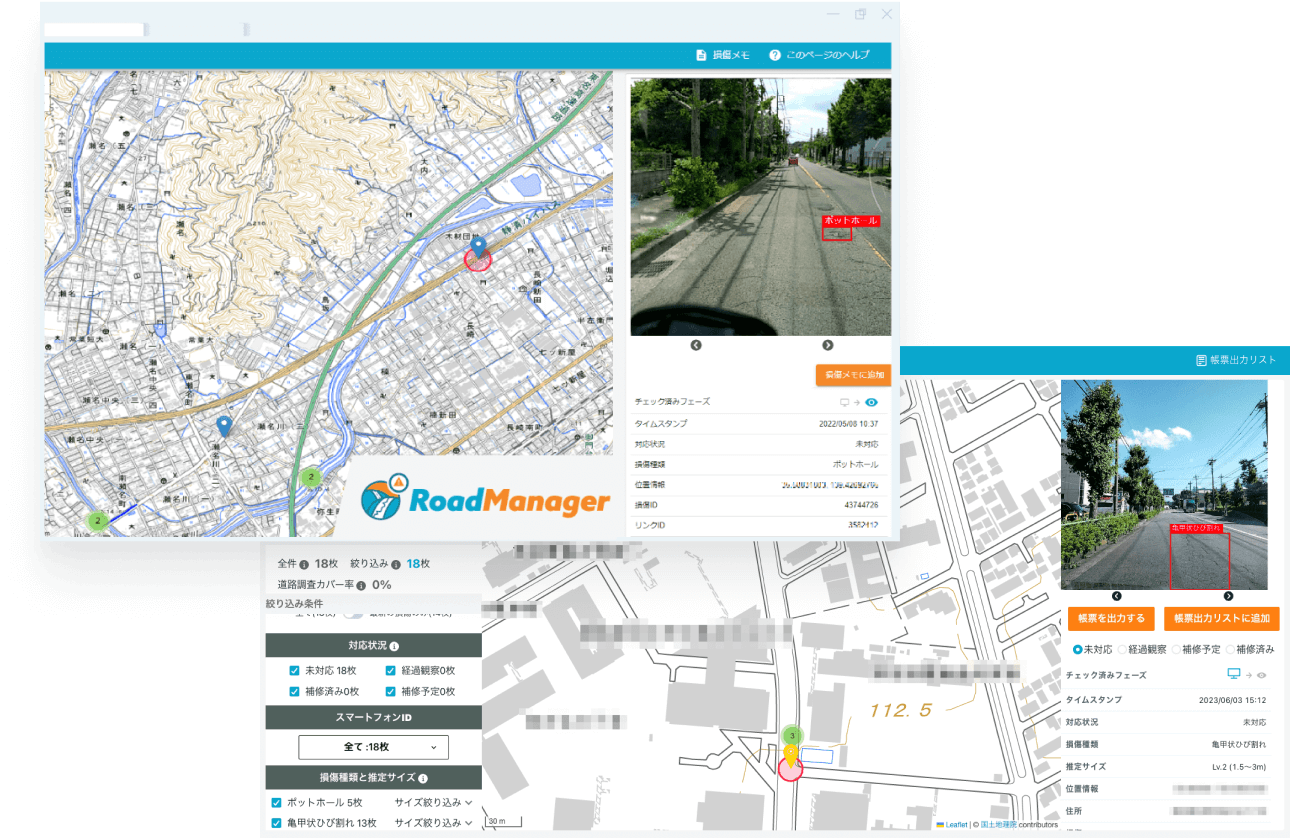The height and width of the screenshot is (838, 1290).
Task: Click info icon beside 道路調査カバー率
Action: coord(361,585)
